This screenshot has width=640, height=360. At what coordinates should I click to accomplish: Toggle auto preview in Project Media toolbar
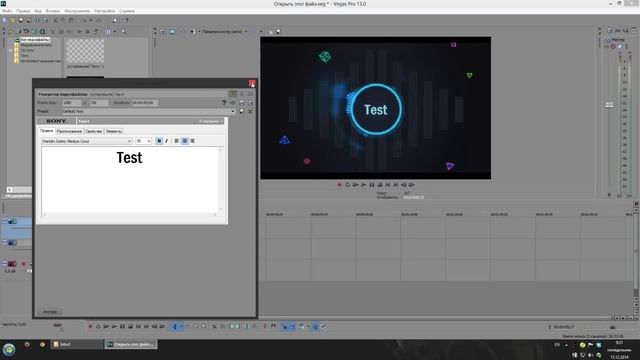pos(95,31)
